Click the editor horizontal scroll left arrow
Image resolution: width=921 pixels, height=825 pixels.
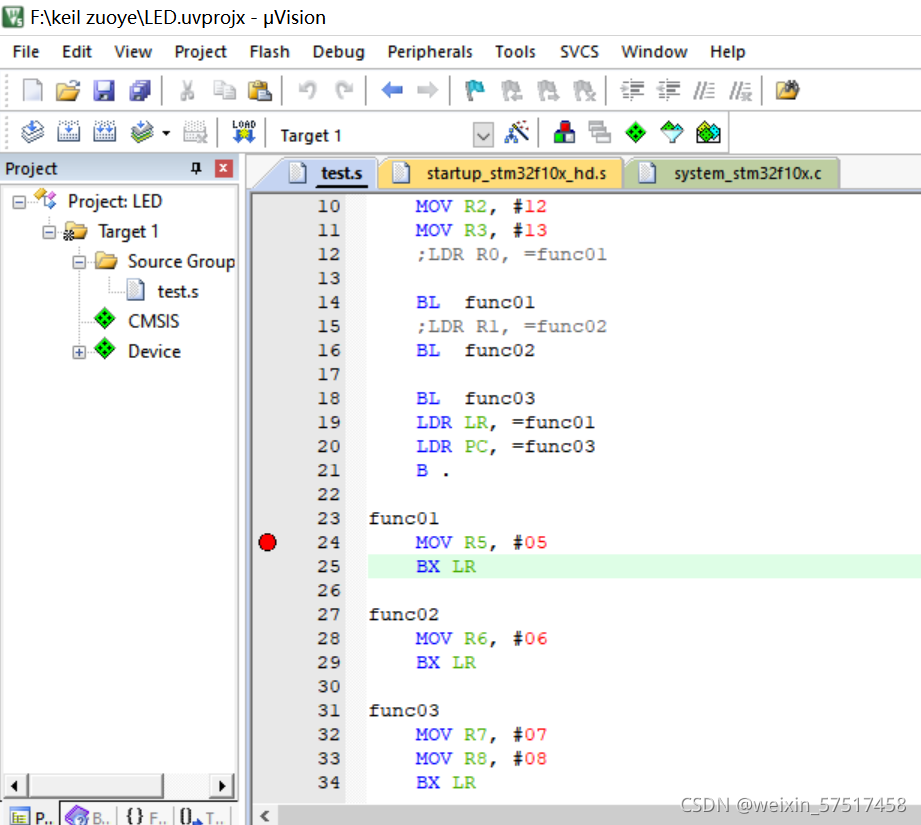click(265, 816)
